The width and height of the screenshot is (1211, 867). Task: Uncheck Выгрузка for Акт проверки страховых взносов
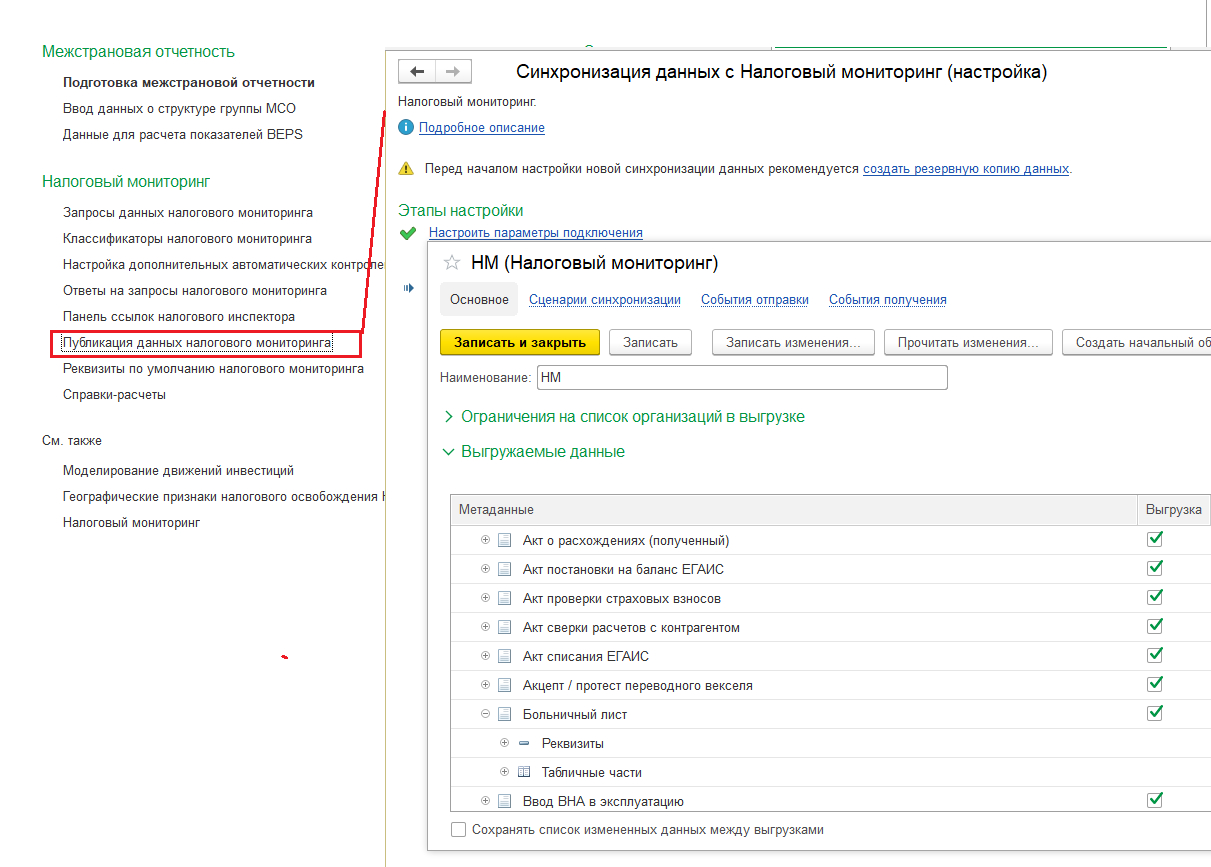point(1155,597)
